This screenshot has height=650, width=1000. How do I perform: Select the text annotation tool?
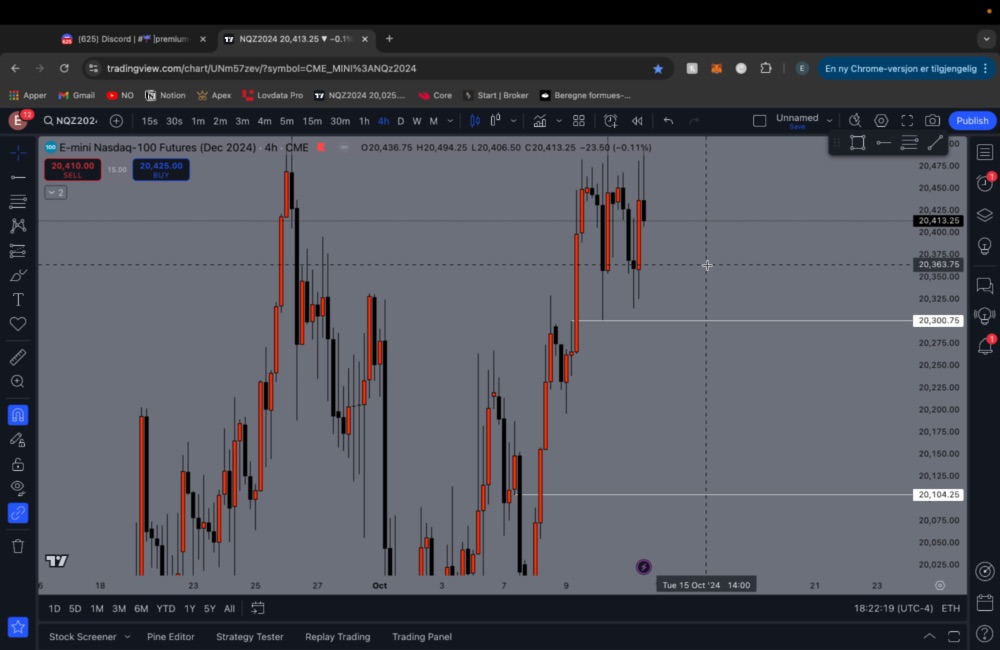click(x=18, y=300)
